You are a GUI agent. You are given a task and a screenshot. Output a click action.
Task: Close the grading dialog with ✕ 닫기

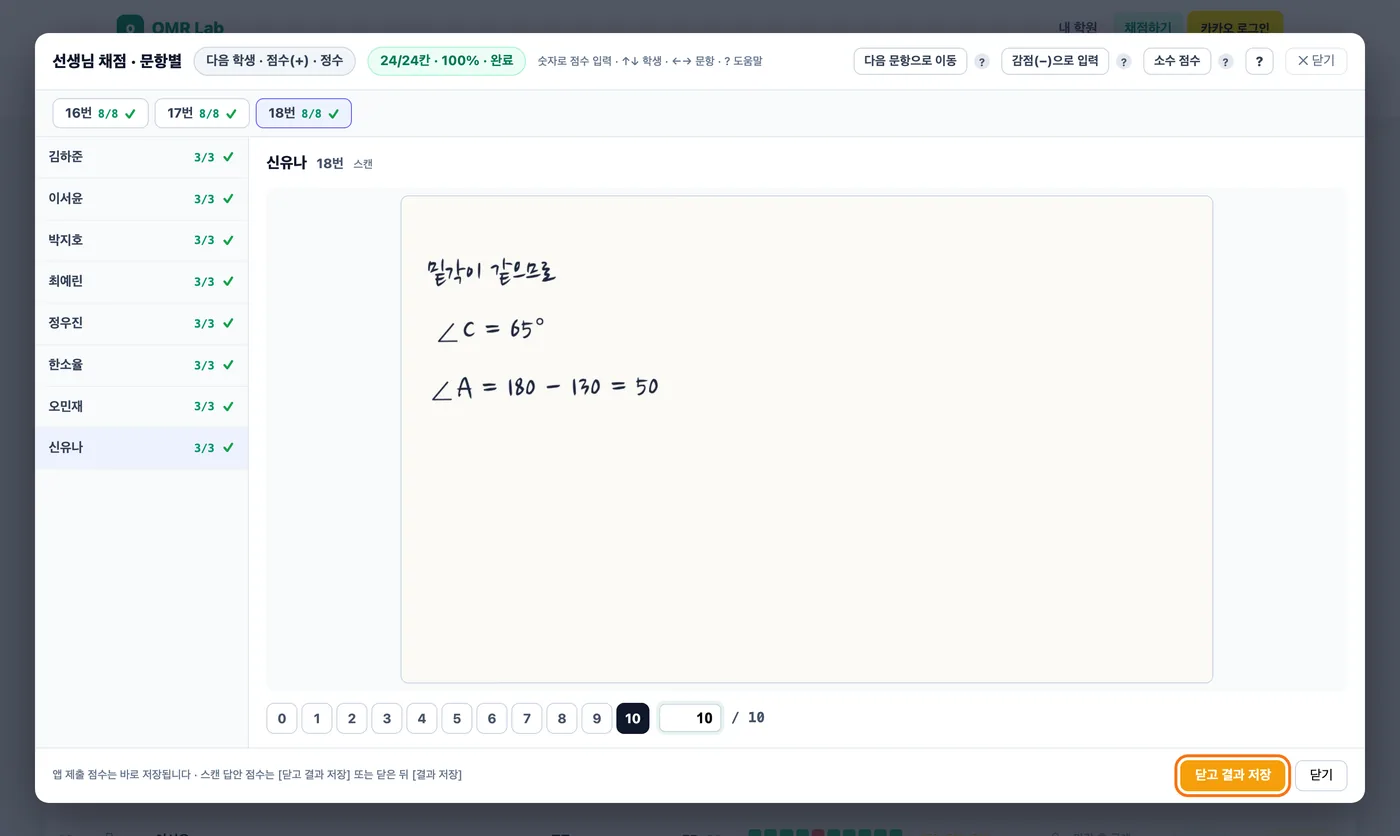tap(1316, 61)
